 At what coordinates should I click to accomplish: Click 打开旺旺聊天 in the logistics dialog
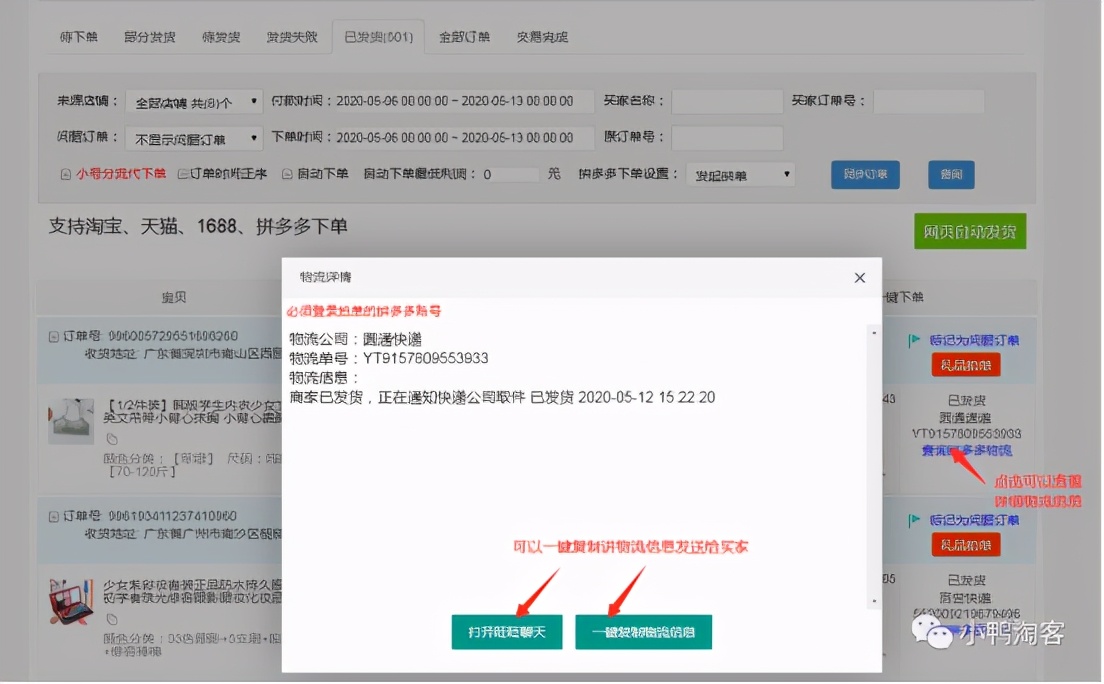coord(507,632)
